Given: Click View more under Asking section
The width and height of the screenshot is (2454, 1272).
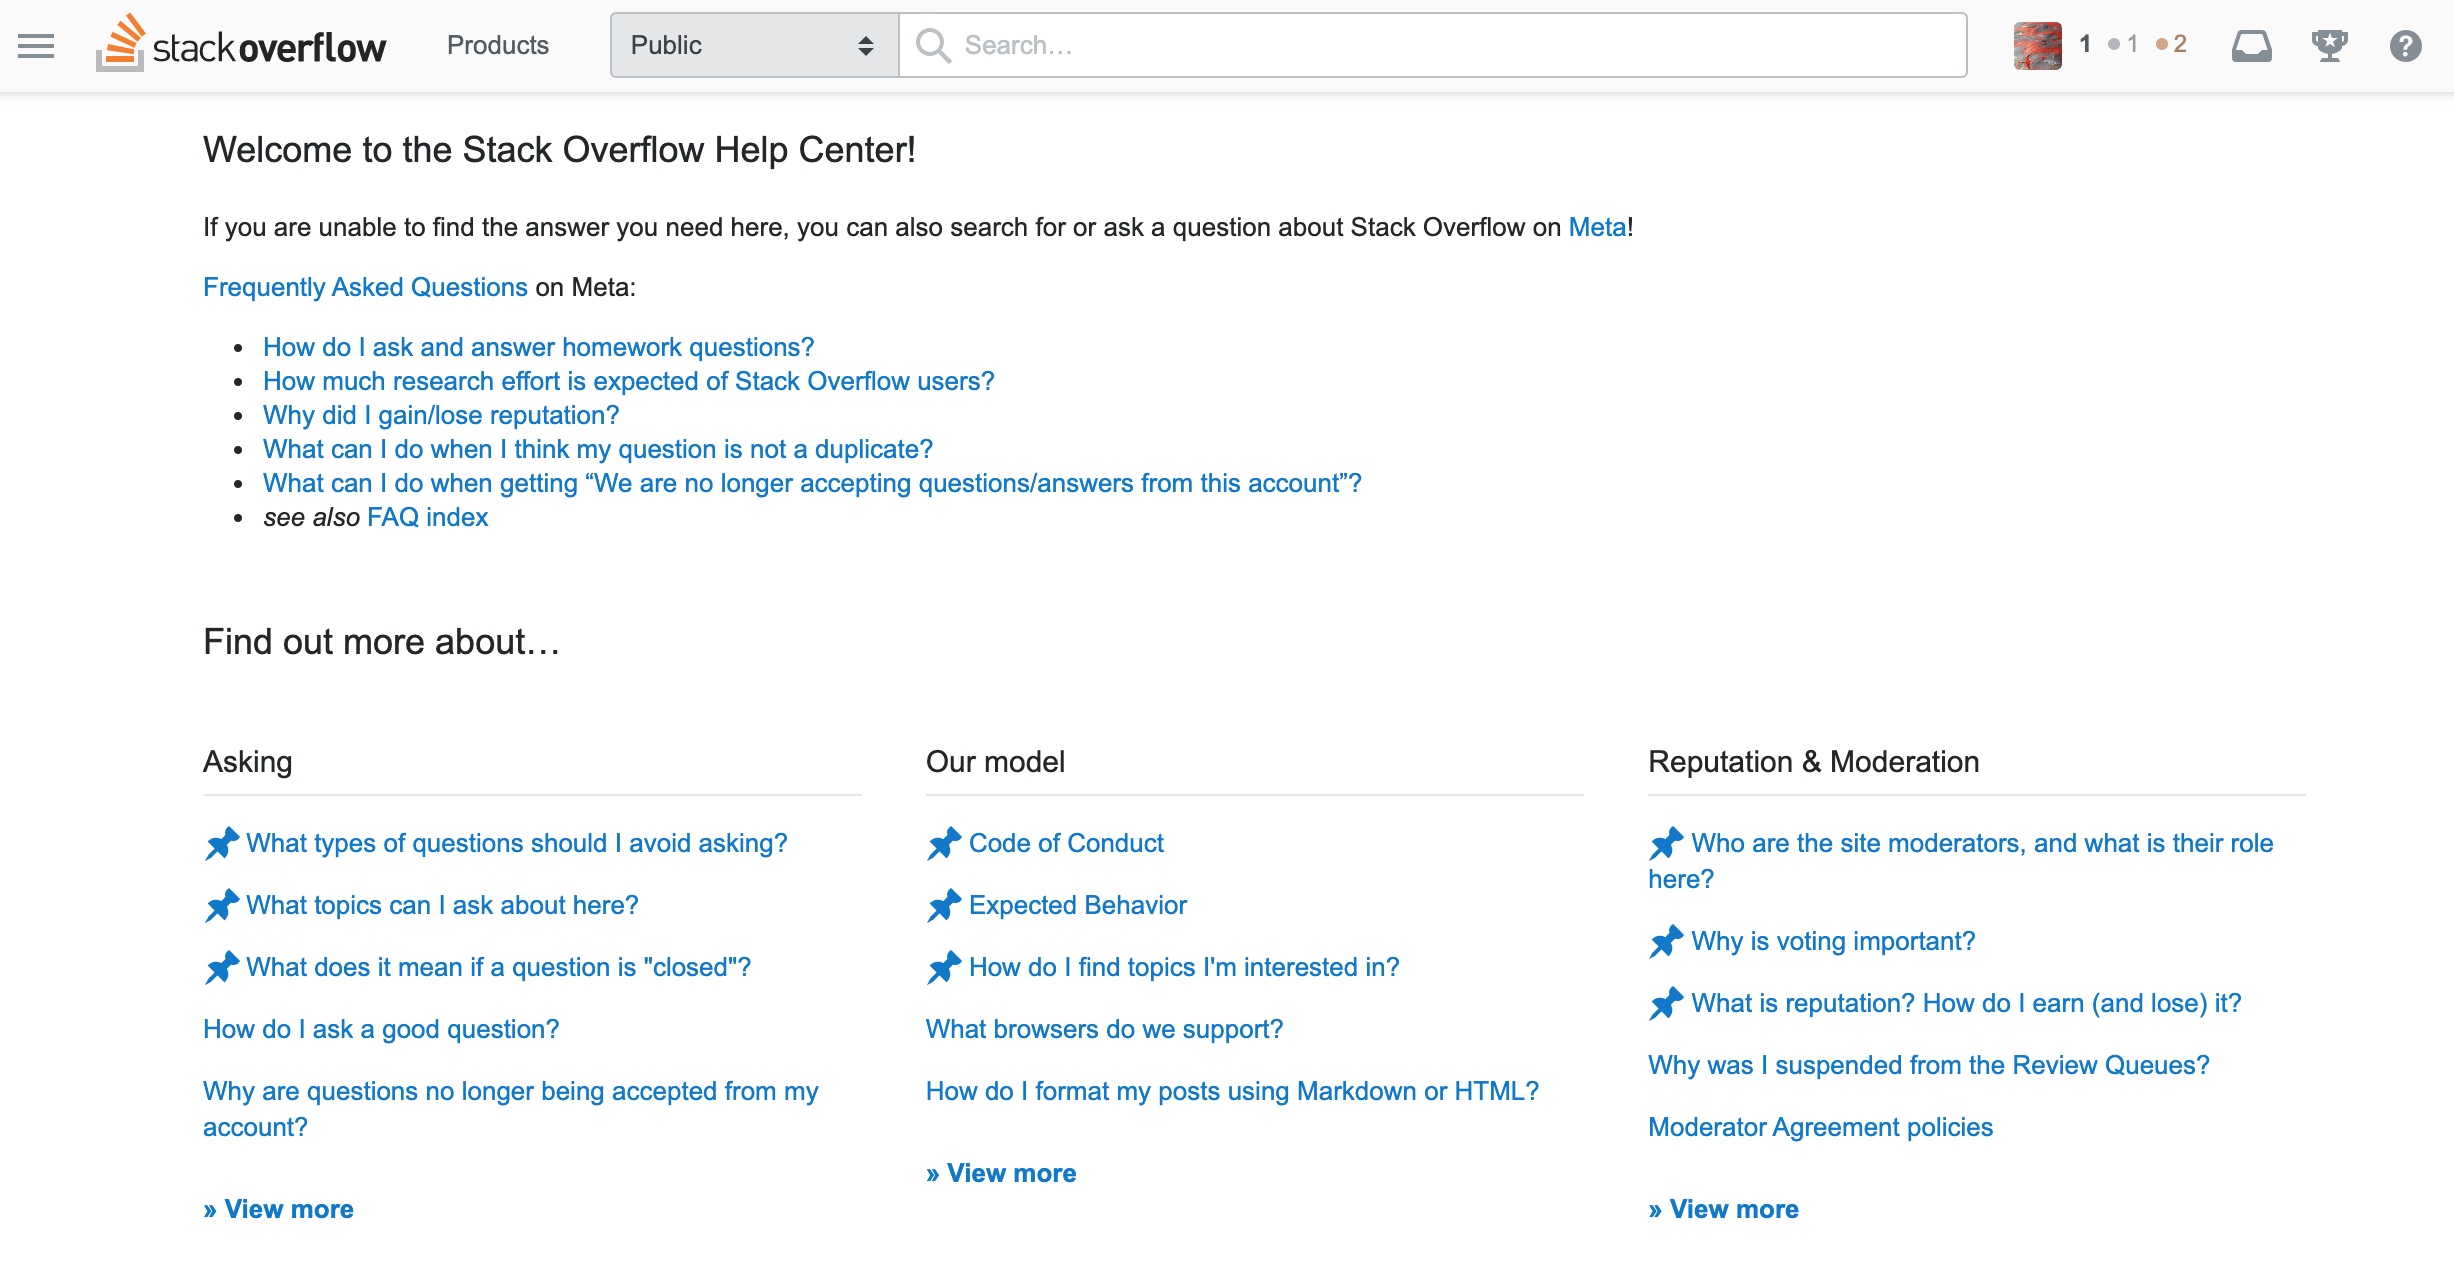Looking at the screenshot, I should 277,1209.
